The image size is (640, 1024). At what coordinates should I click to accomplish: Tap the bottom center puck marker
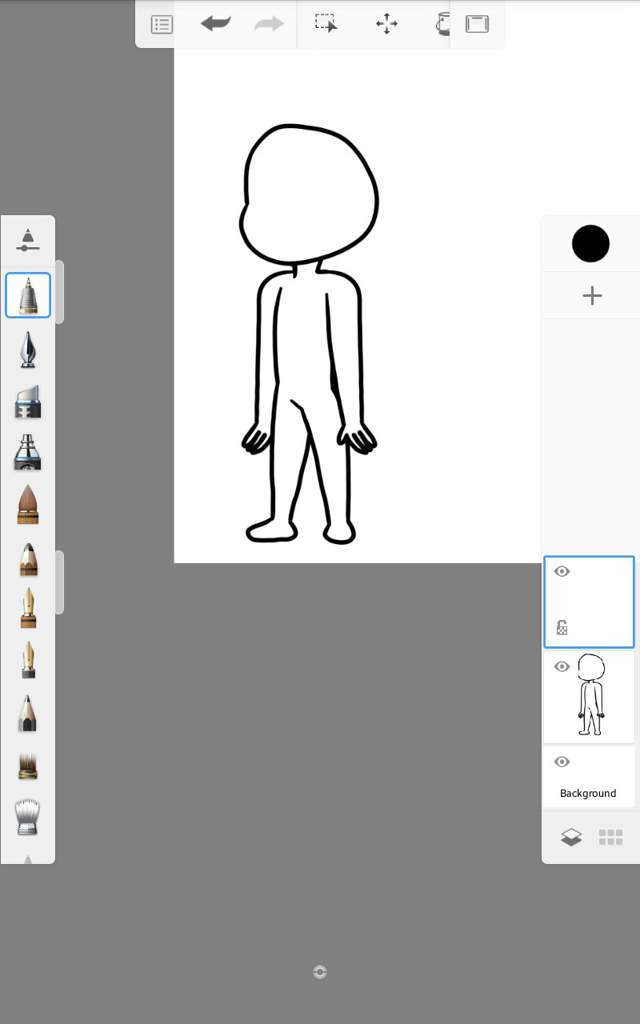tap(319, 972)
